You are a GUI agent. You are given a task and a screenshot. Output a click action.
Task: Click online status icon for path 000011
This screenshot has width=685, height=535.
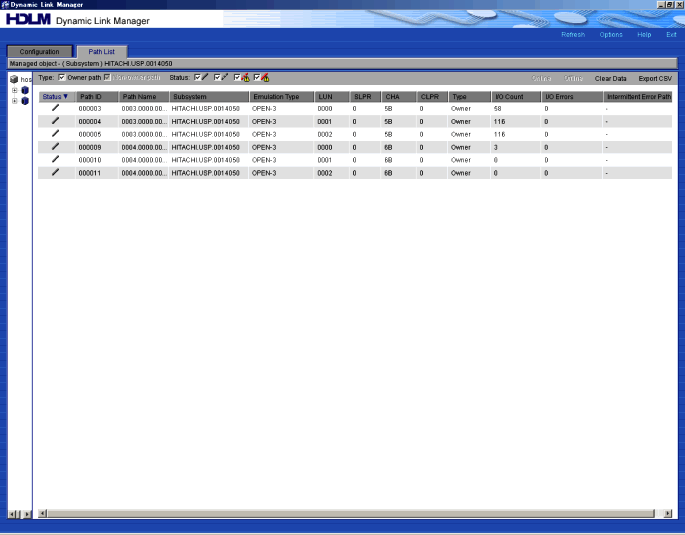(55, 173)
